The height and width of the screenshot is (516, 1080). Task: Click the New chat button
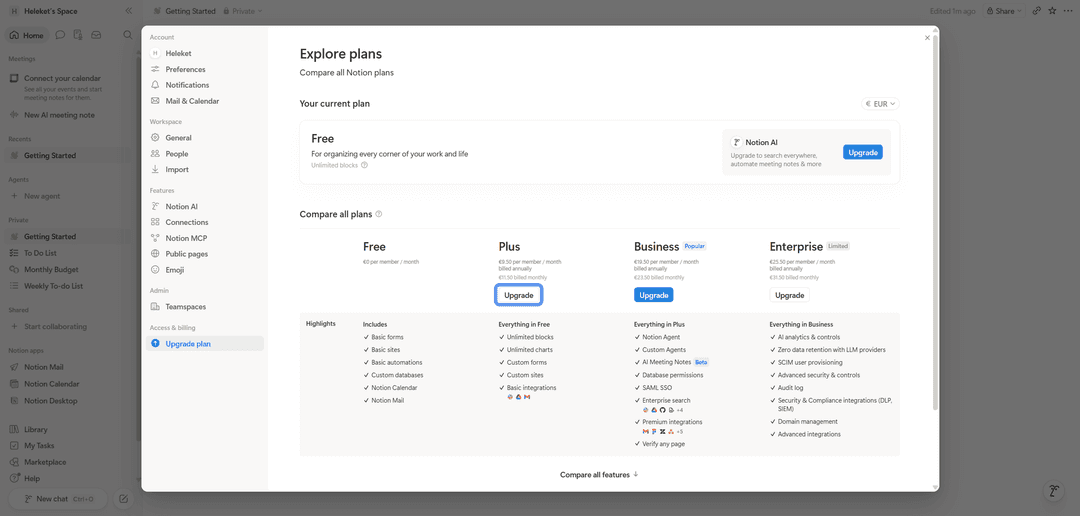(58, 499)
